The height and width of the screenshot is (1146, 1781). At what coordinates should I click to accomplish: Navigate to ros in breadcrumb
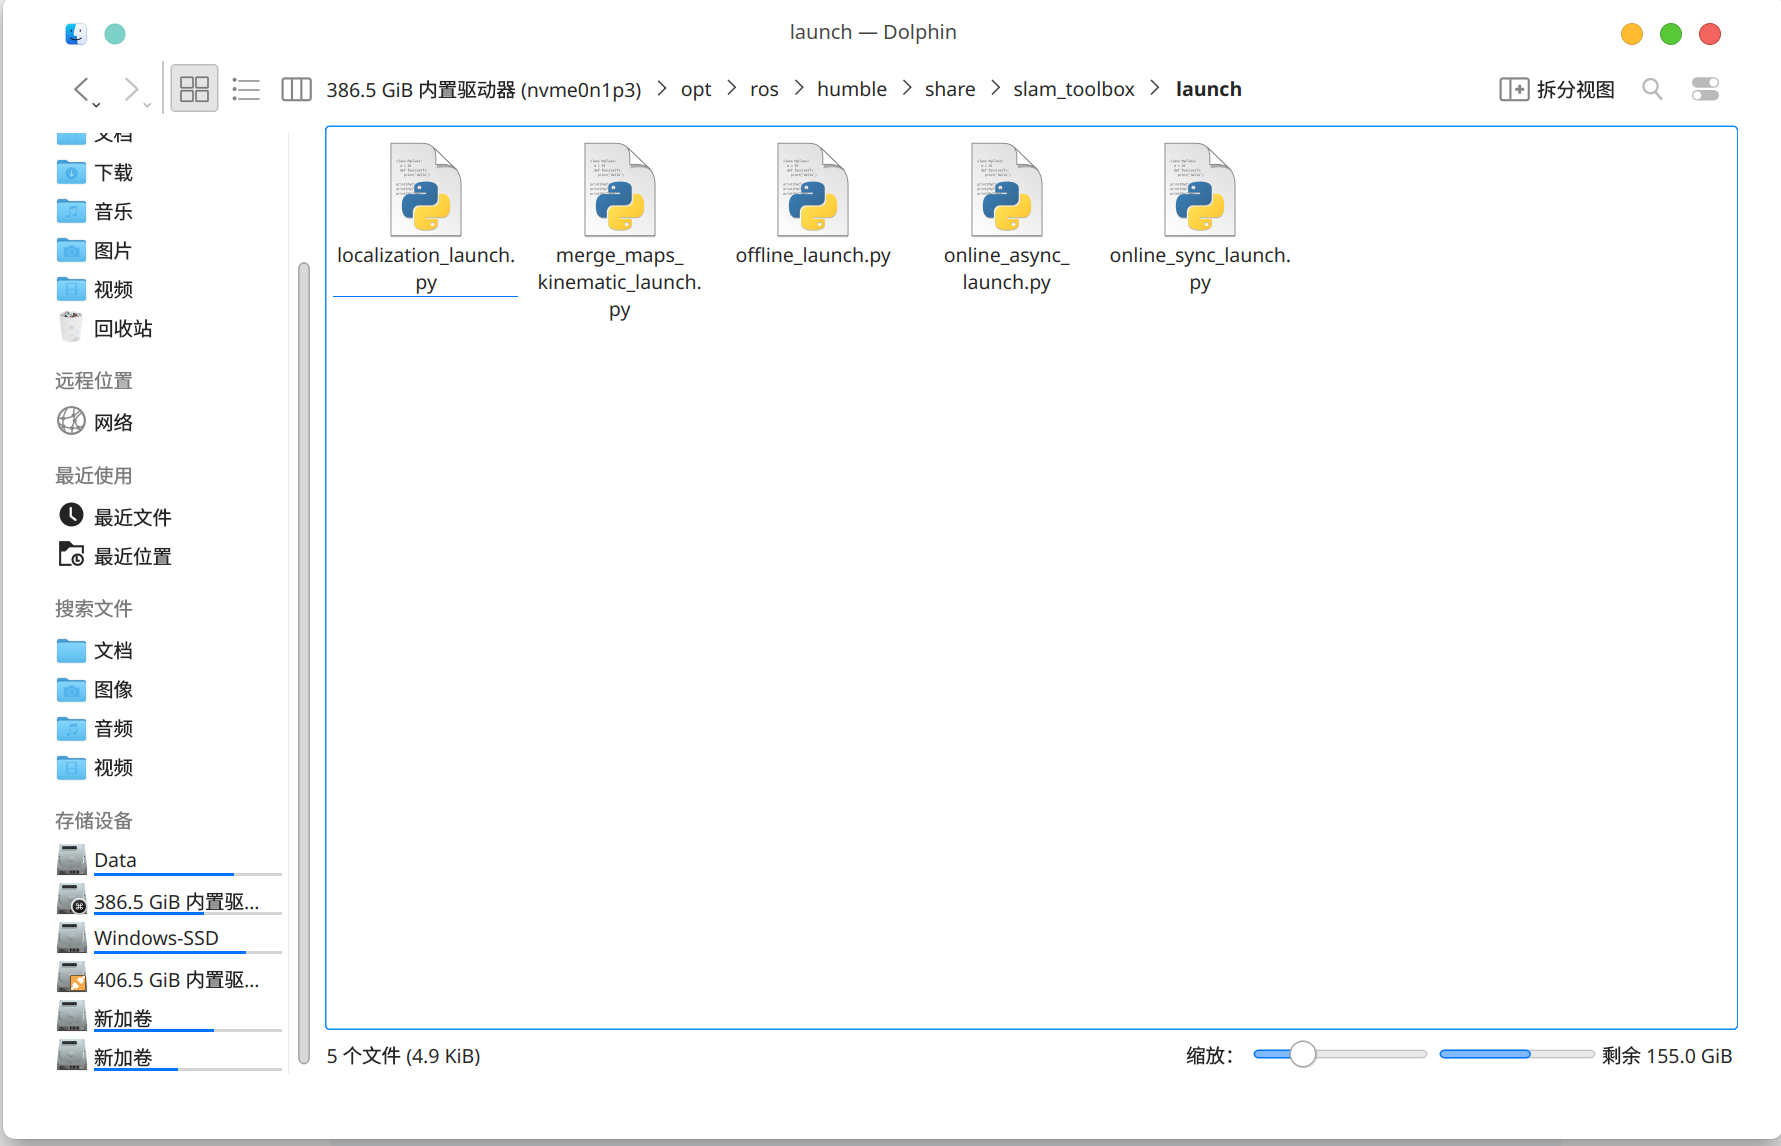click(x=764, y=89)
